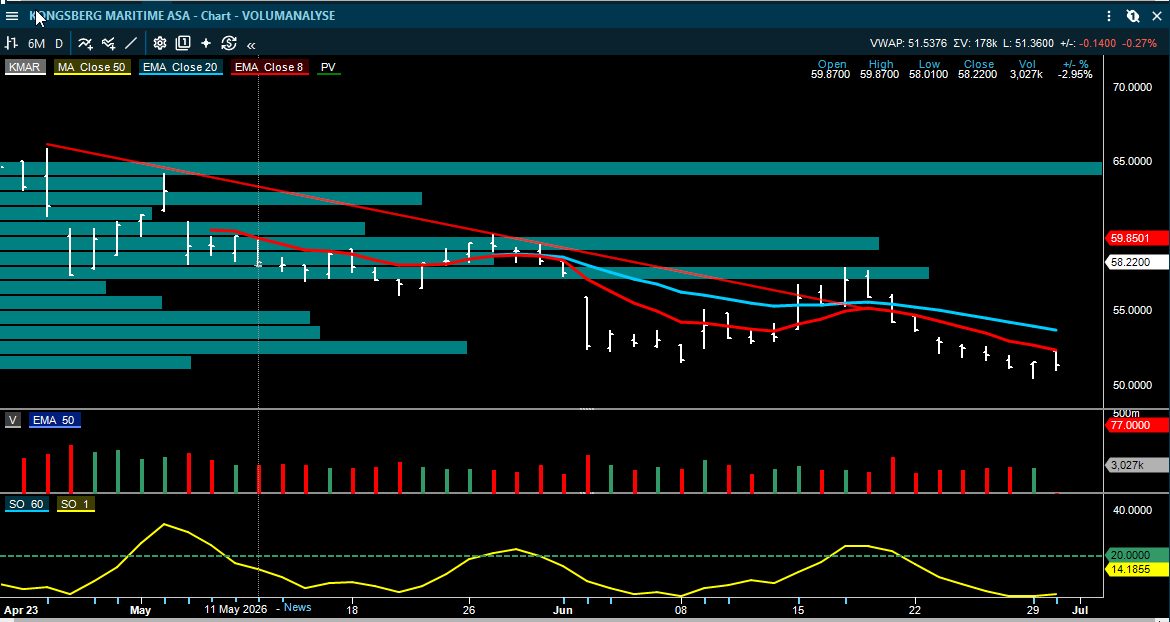
Task: Open the three-dot options menu
Action: click(1110, 16)
